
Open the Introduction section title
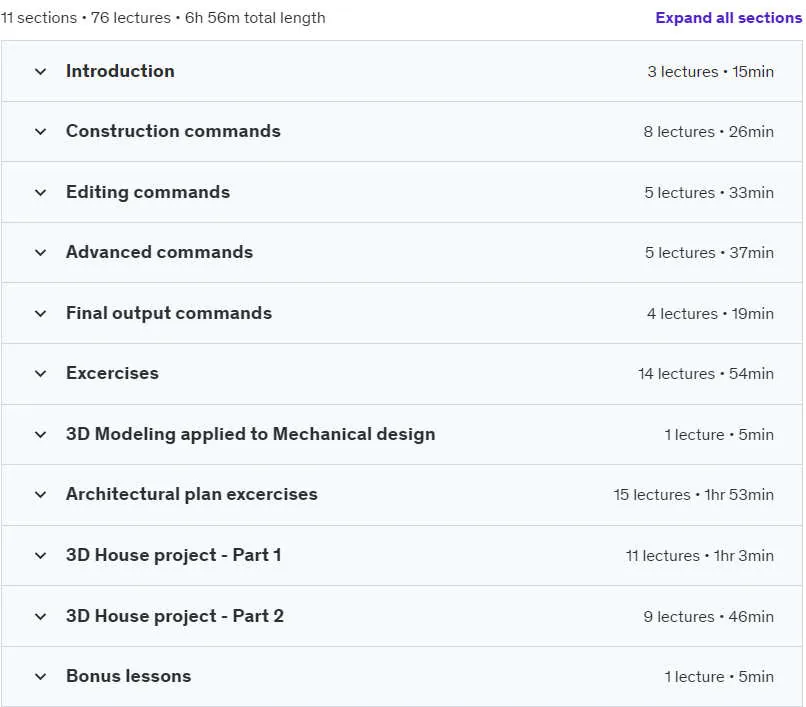tap(120, 71)
